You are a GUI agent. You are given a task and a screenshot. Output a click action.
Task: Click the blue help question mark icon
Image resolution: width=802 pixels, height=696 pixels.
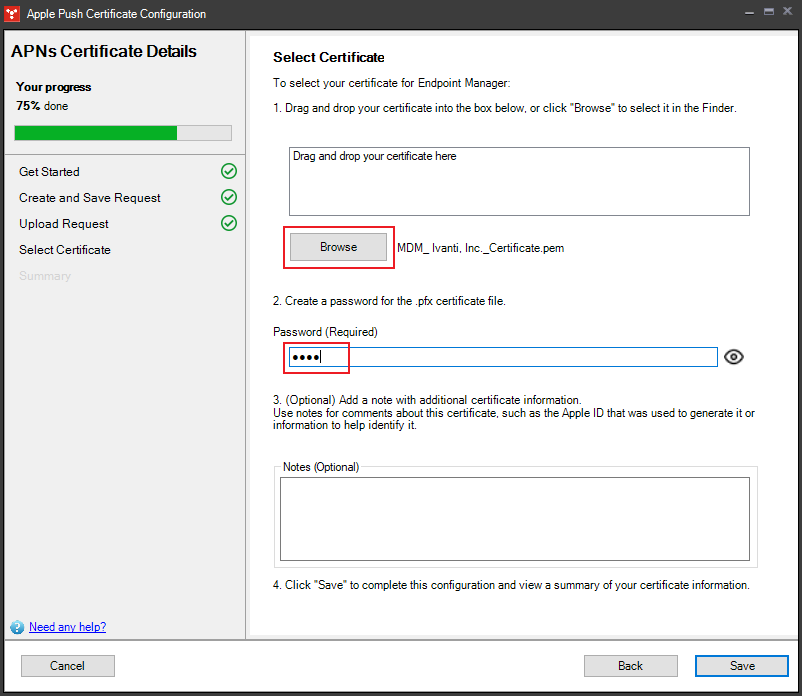coord(17,627)
